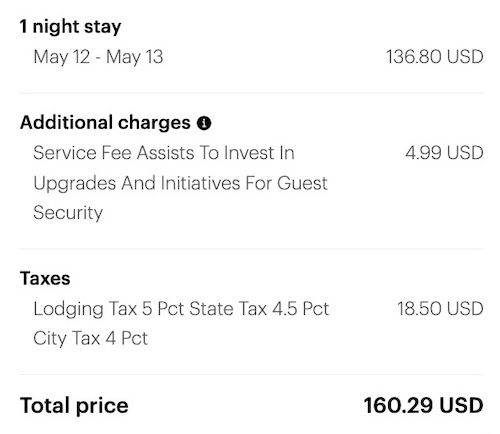The height and width of the screenshot is (434, 500).
Task: Click the word Security in service fee description
Action: coord(68,213)
